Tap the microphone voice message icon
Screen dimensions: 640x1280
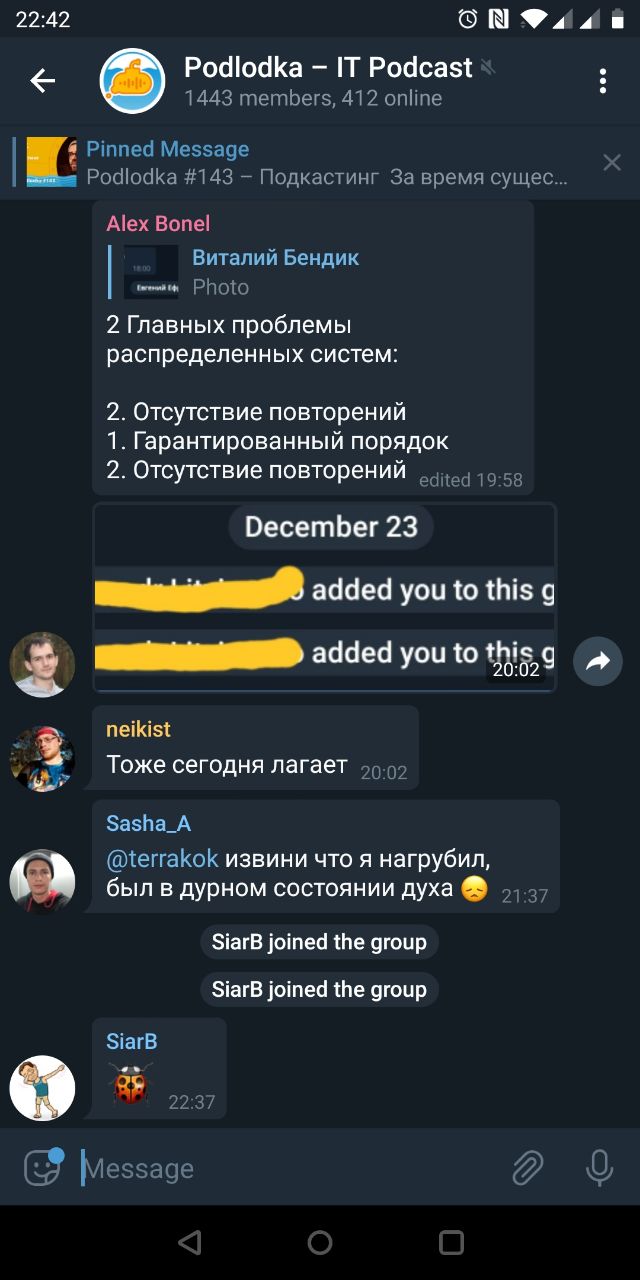click(x=599, y=1167)
